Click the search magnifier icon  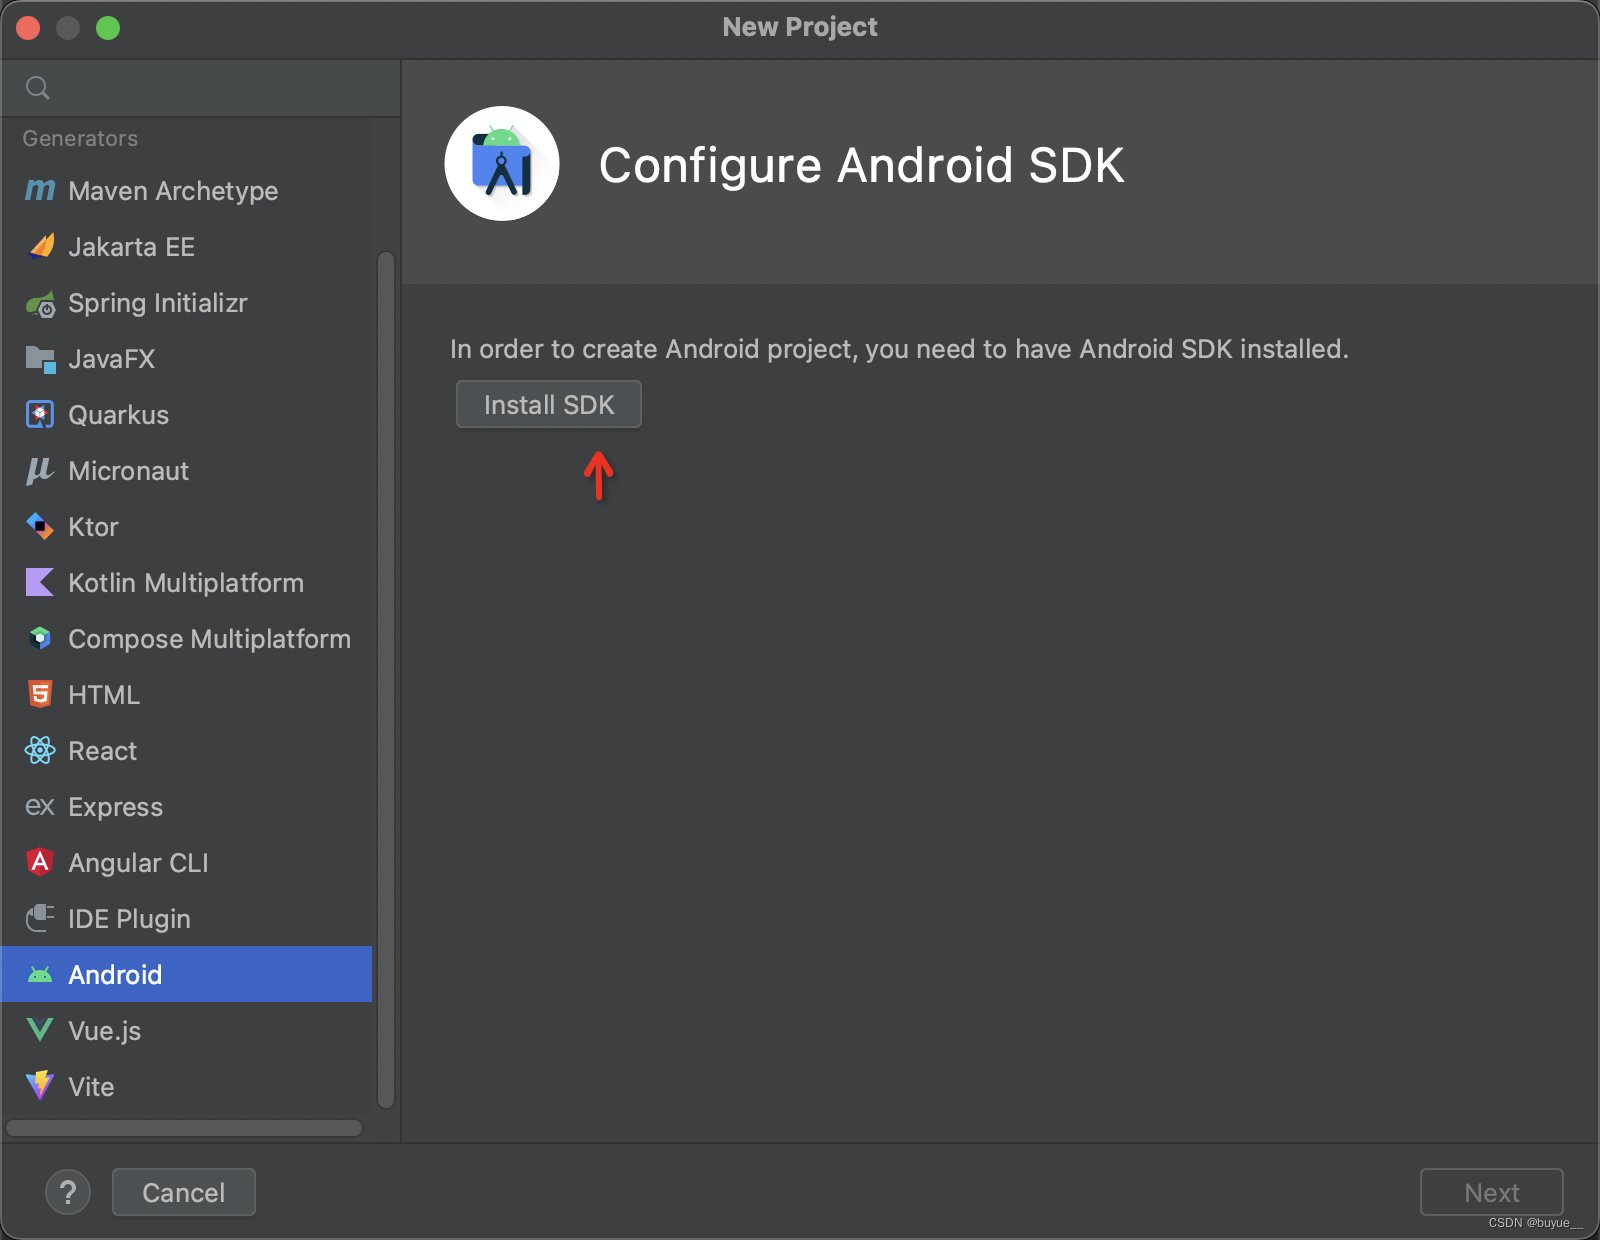38,88
